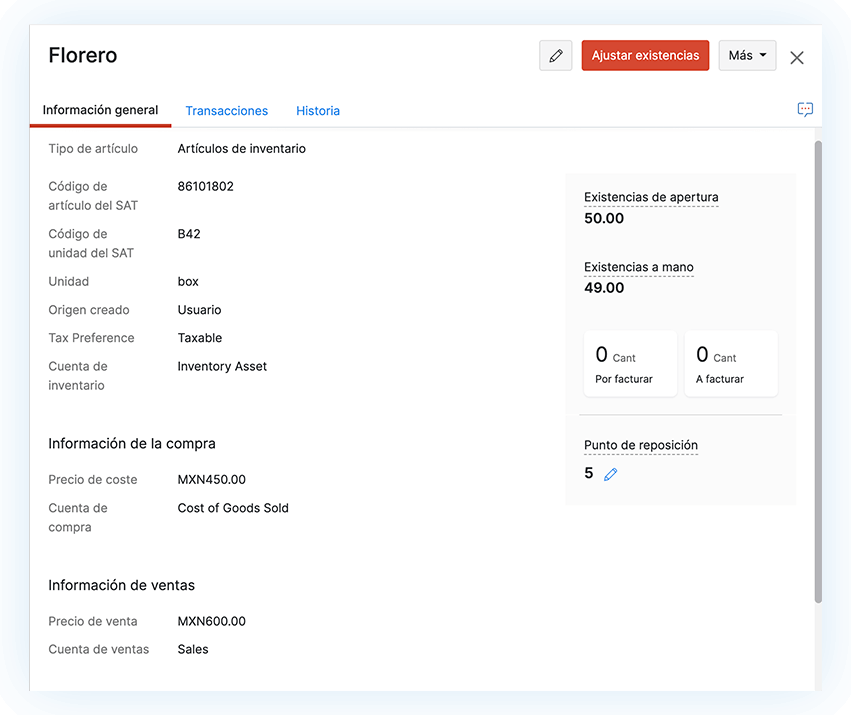Select the Por facturar quantity card

(x=630, y=363)
